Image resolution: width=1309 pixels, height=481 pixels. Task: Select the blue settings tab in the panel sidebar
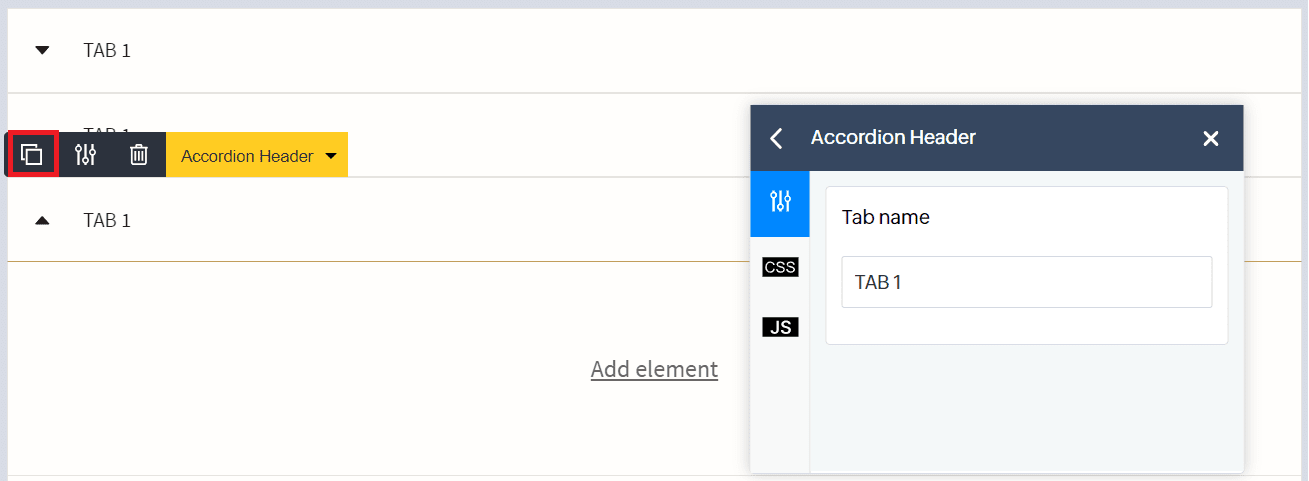pos(780,203)
